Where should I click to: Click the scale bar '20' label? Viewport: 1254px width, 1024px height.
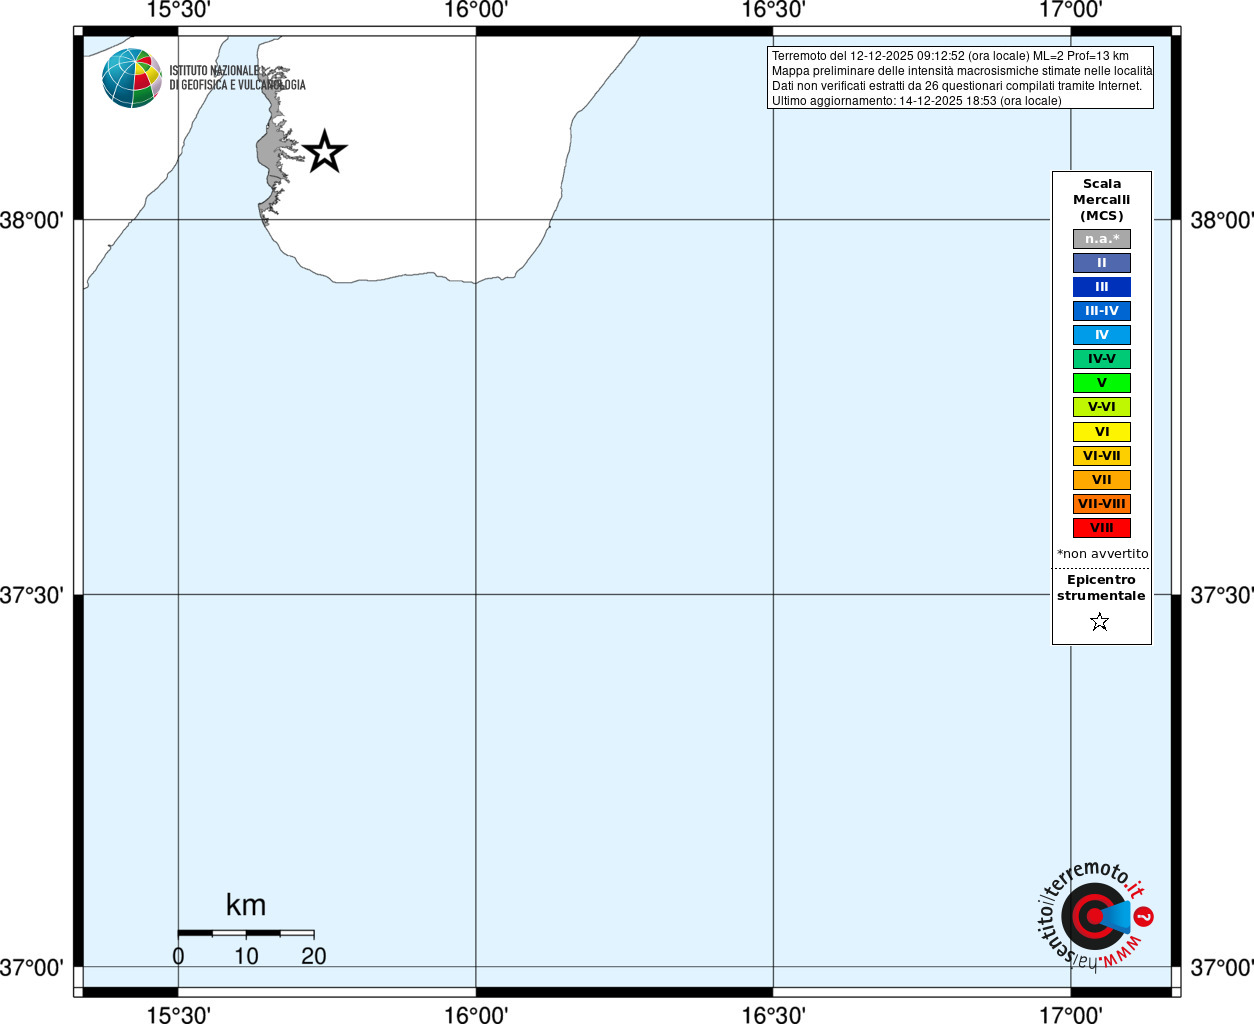[x=314, y=956]
